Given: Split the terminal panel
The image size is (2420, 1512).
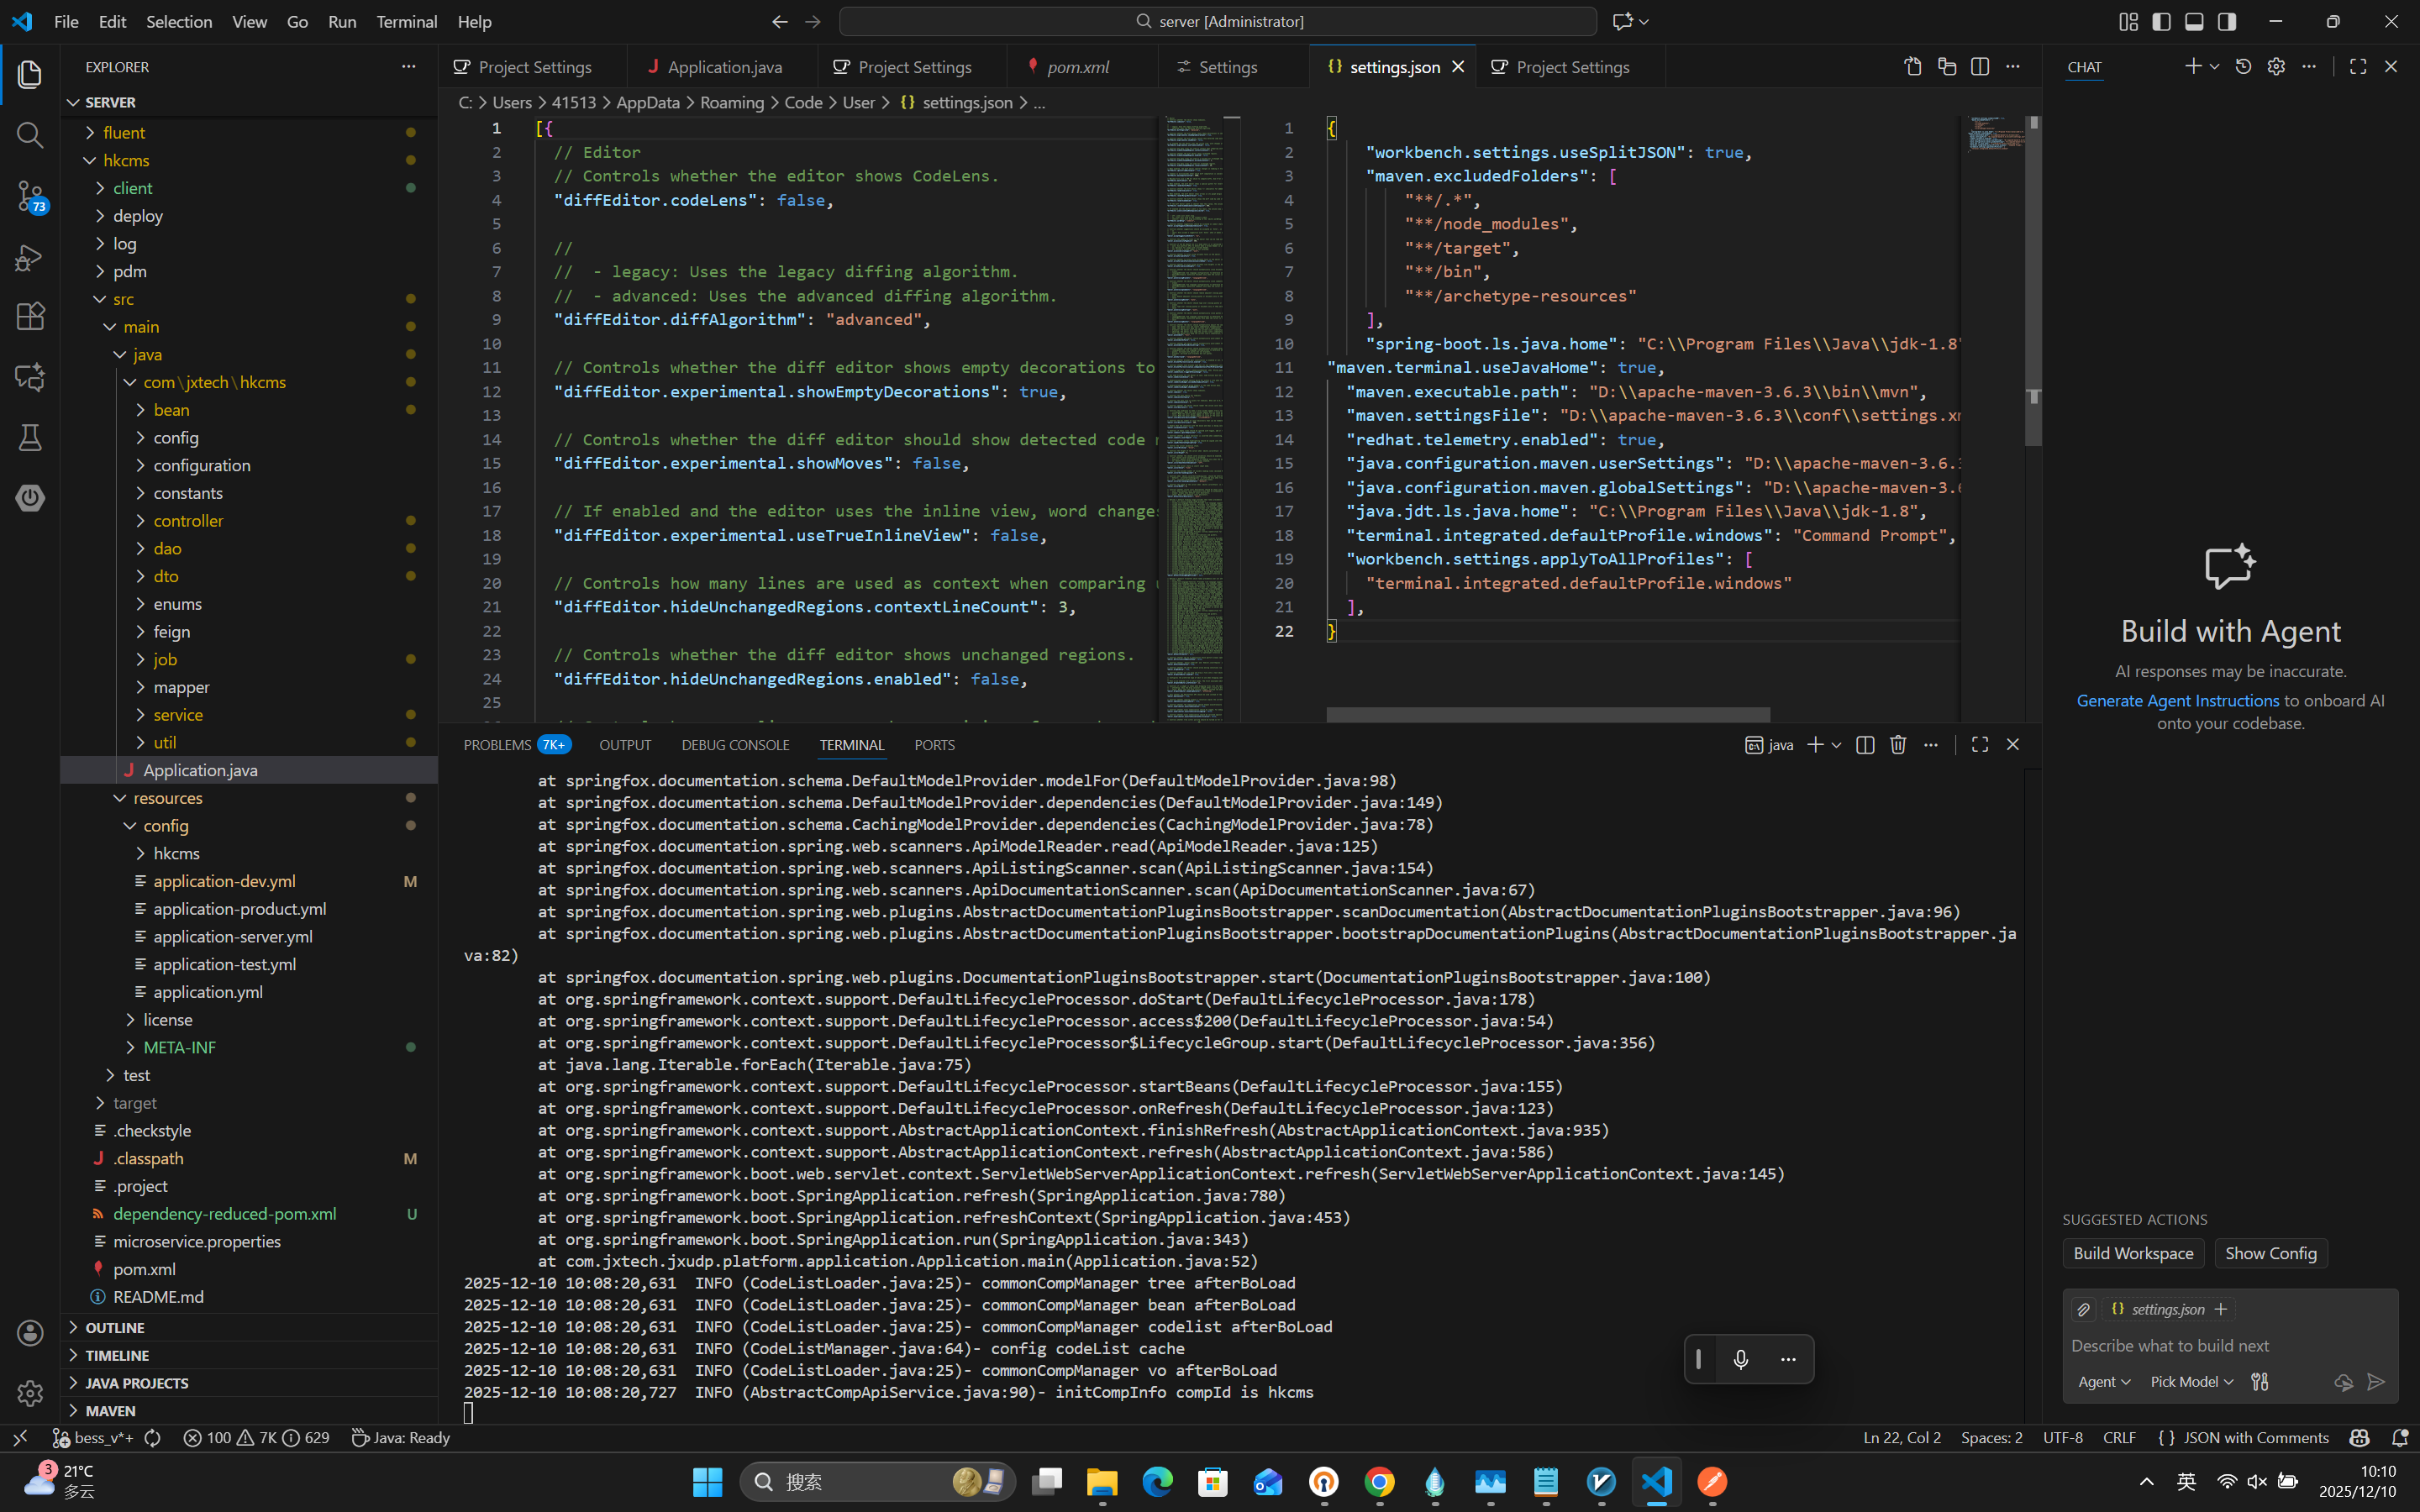Looking at the screenshot, I should (1865, 745).
